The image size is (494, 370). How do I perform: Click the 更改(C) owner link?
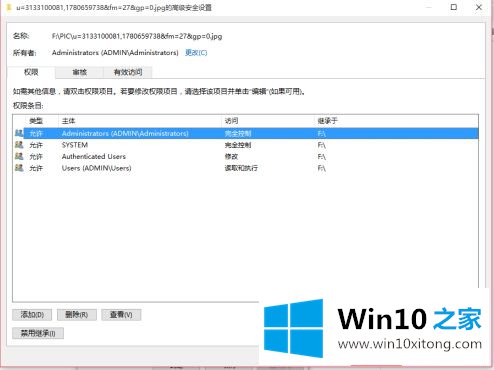pyautogui.click(x=196, y=53)
